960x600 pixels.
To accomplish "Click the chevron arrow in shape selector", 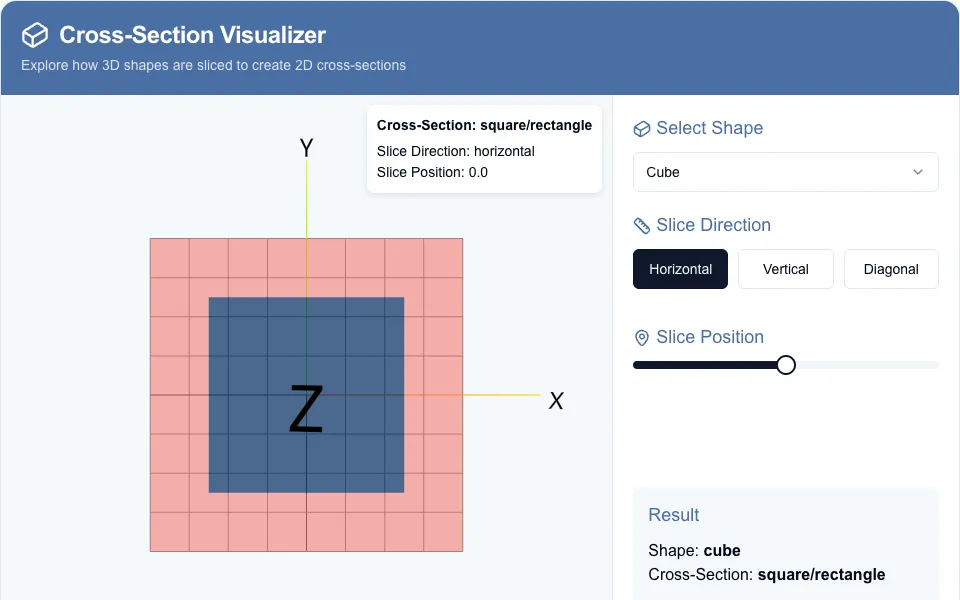I will 918,172.
